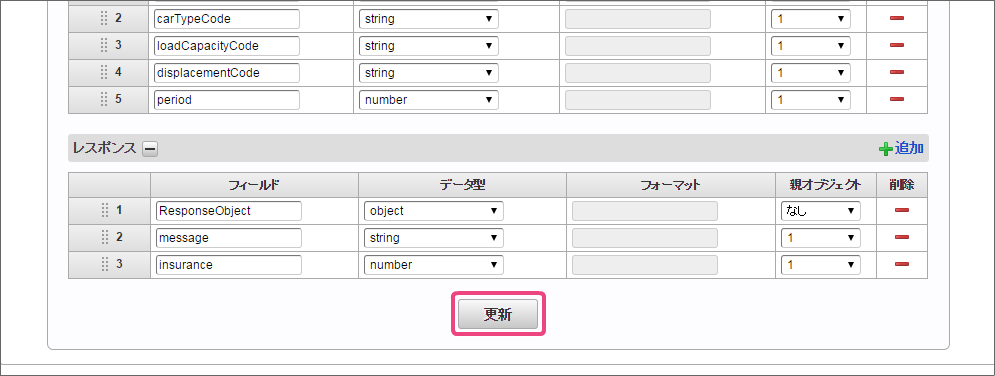Select the parent object dropdown for message
Screen dimensions: 995x376
click(x=820, y=238)
